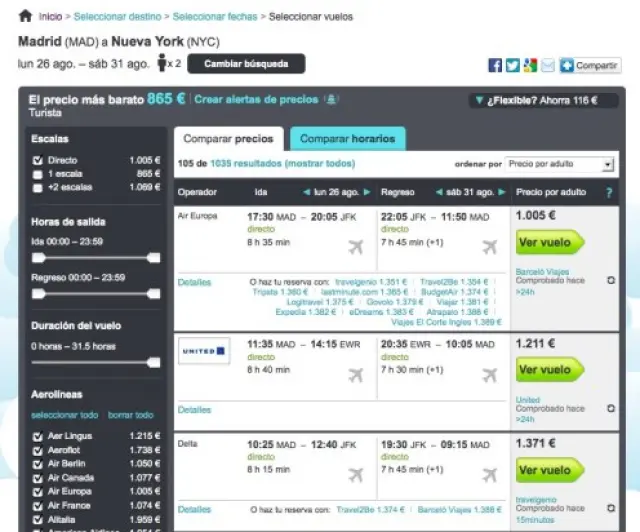Click the home icon in the breadcrumb

[x=26, y=16]
